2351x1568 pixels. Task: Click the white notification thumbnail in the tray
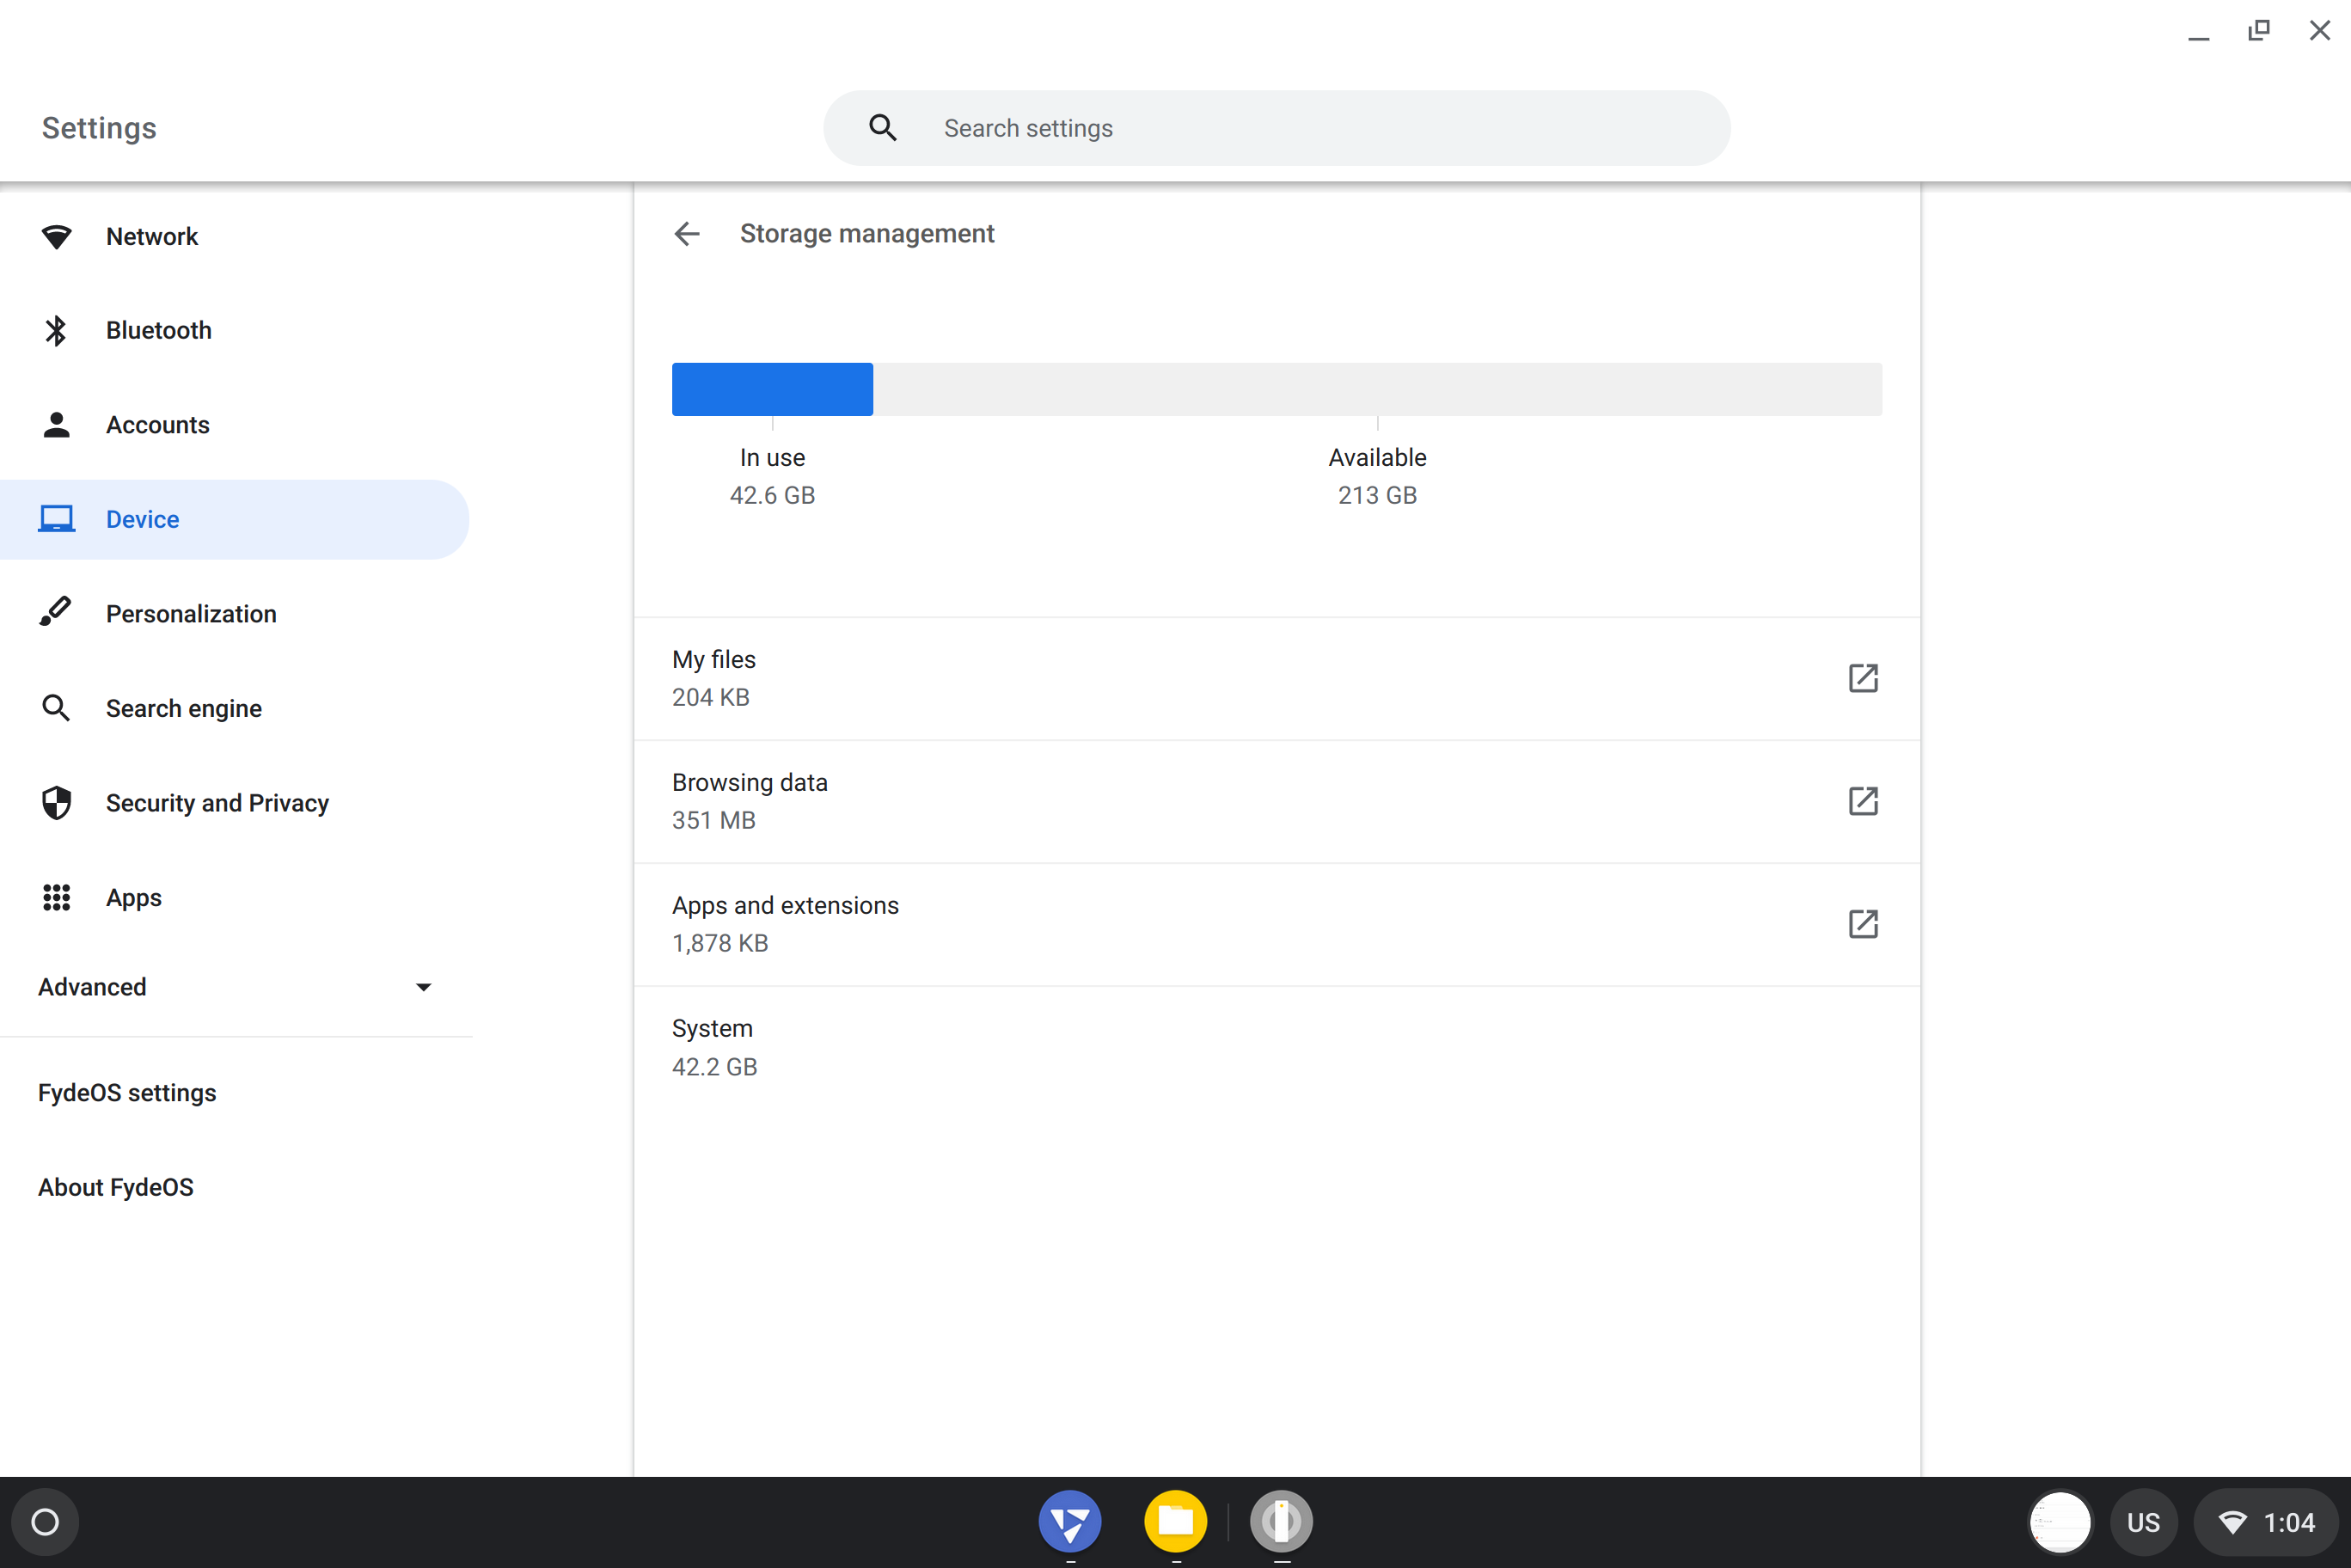click(2060, 1522)
